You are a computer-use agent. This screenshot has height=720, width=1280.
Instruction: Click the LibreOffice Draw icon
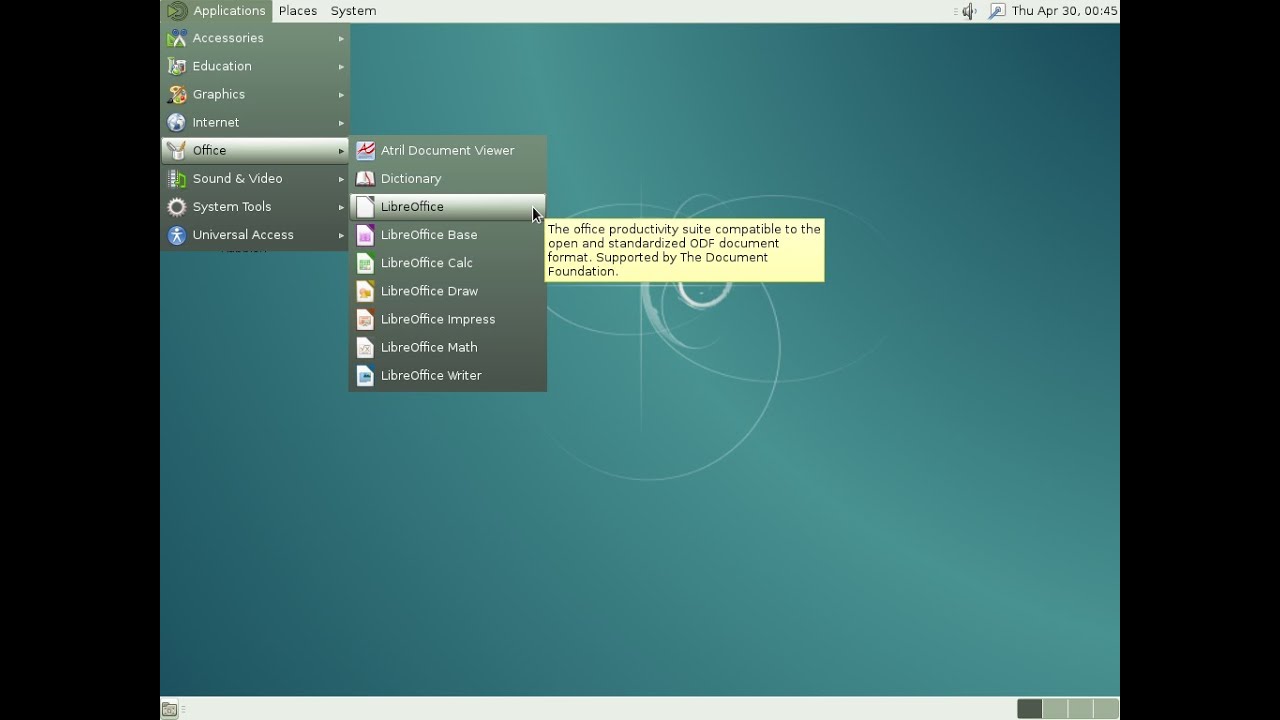365,291
